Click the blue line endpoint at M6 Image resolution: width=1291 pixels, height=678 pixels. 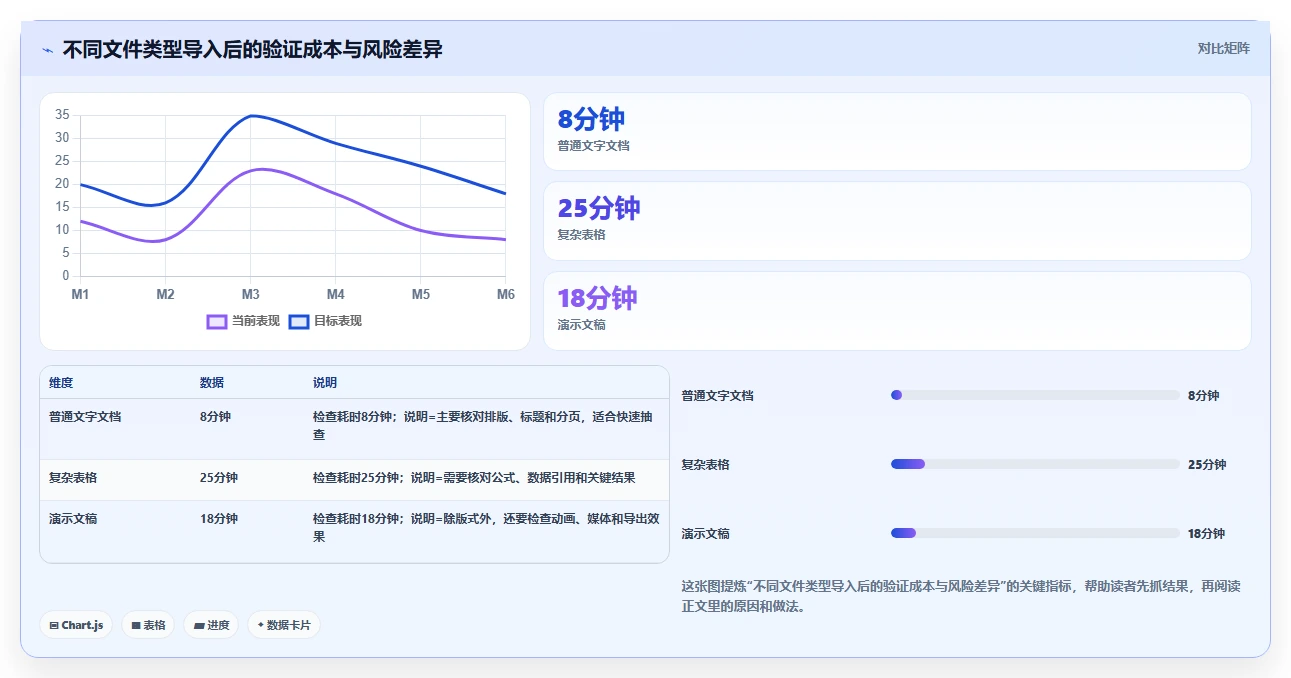click(505, 193)
